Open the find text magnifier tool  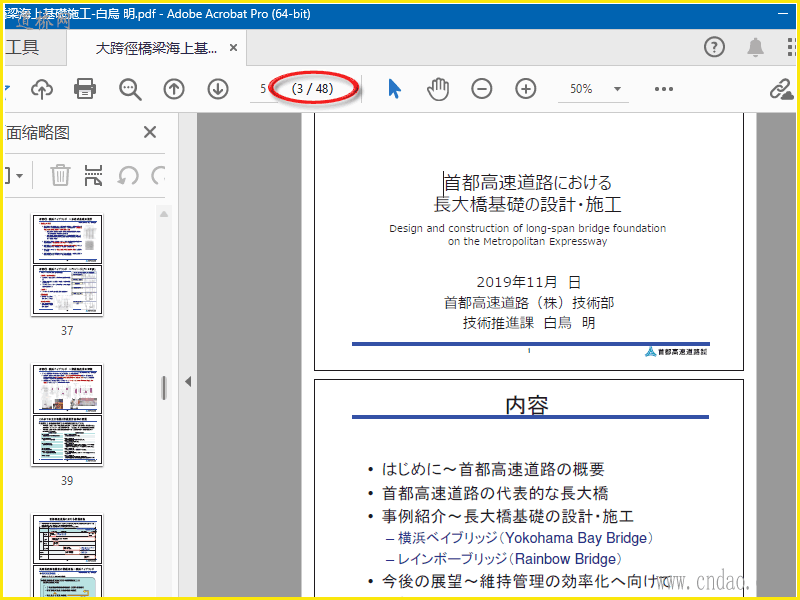(130, 89)
